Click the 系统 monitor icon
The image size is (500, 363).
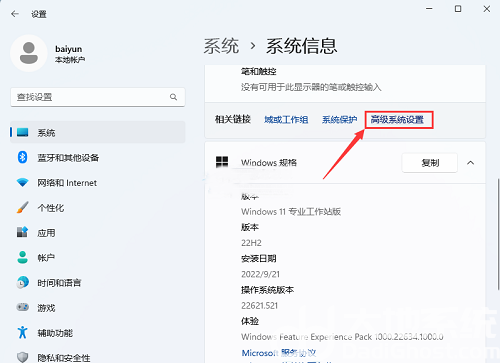pyautogui.click(x=23, y=132)
